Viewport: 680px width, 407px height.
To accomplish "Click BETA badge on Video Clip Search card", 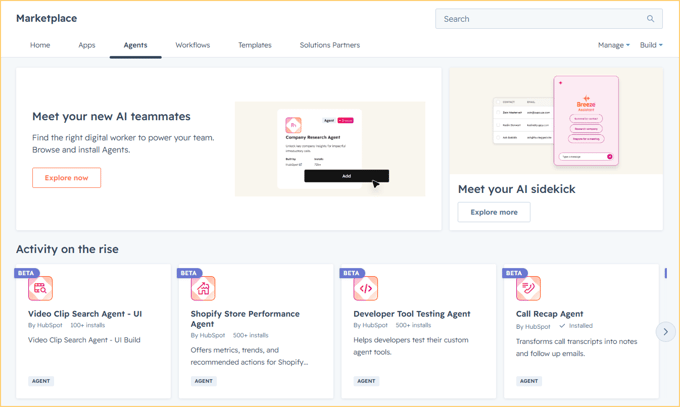I will click(x=26, y=273).
